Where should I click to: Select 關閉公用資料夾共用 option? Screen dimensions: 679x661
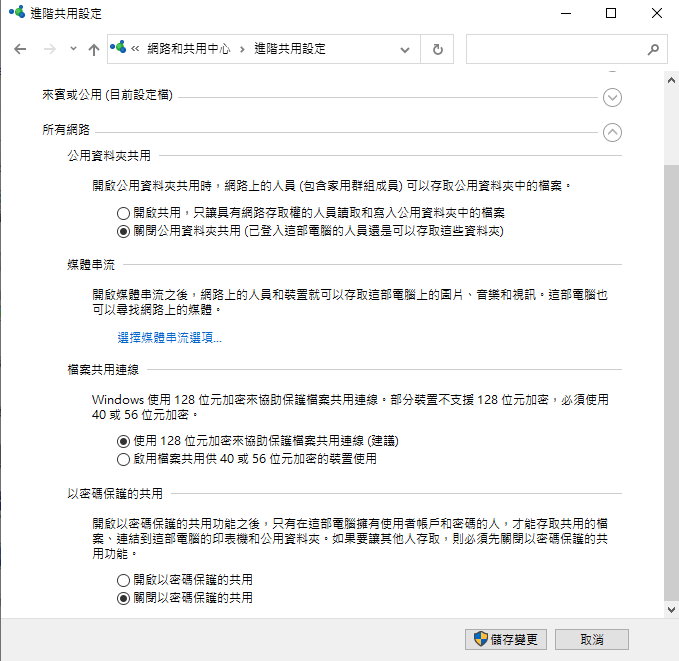coord(123,231)
